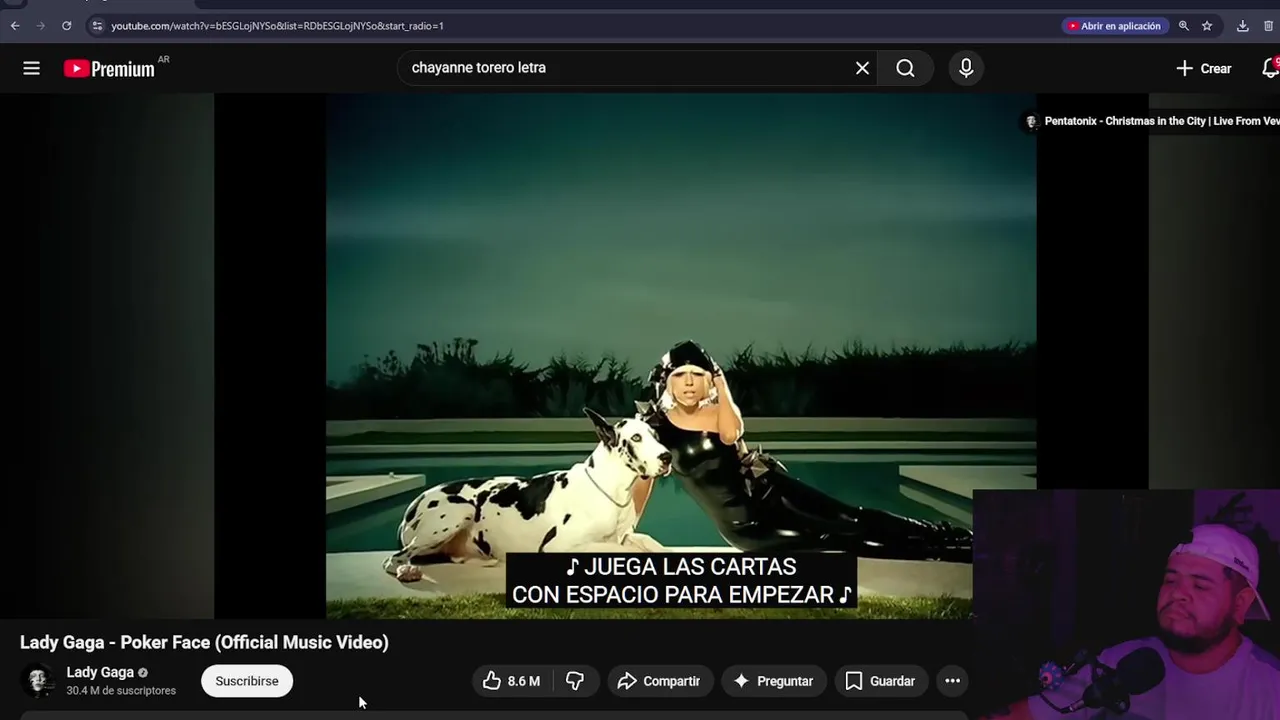Share the video via Compartir
Image resolution: width=1280 pixels, height=720 pixels.
(x=659, y=681)
